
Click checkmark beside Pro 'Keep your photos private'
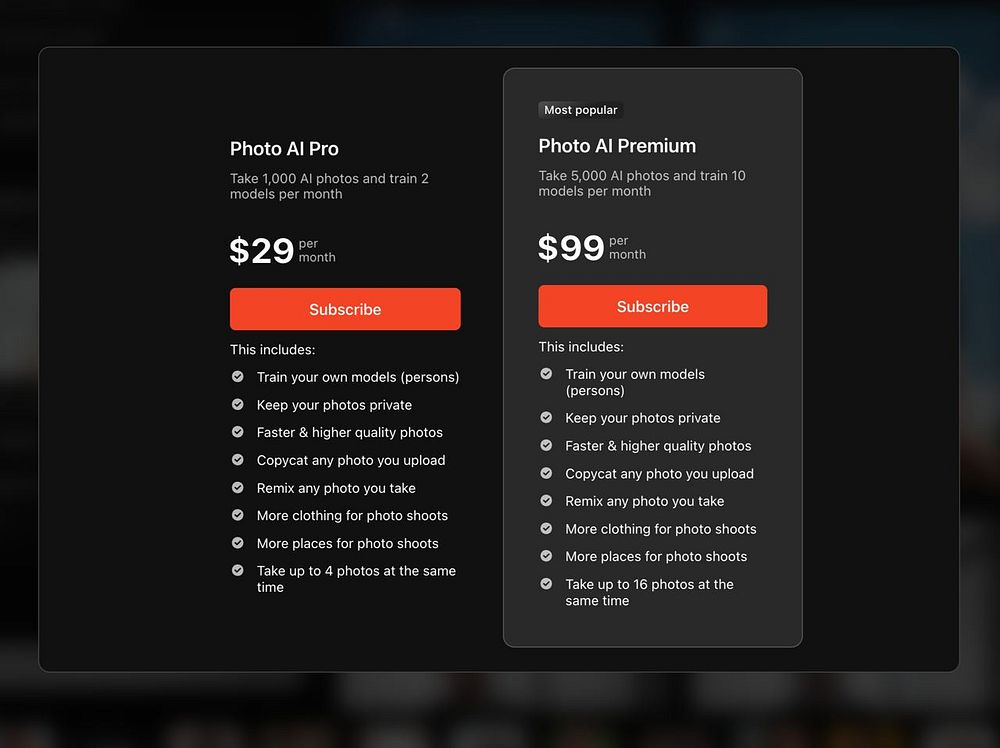pos(238,404)
